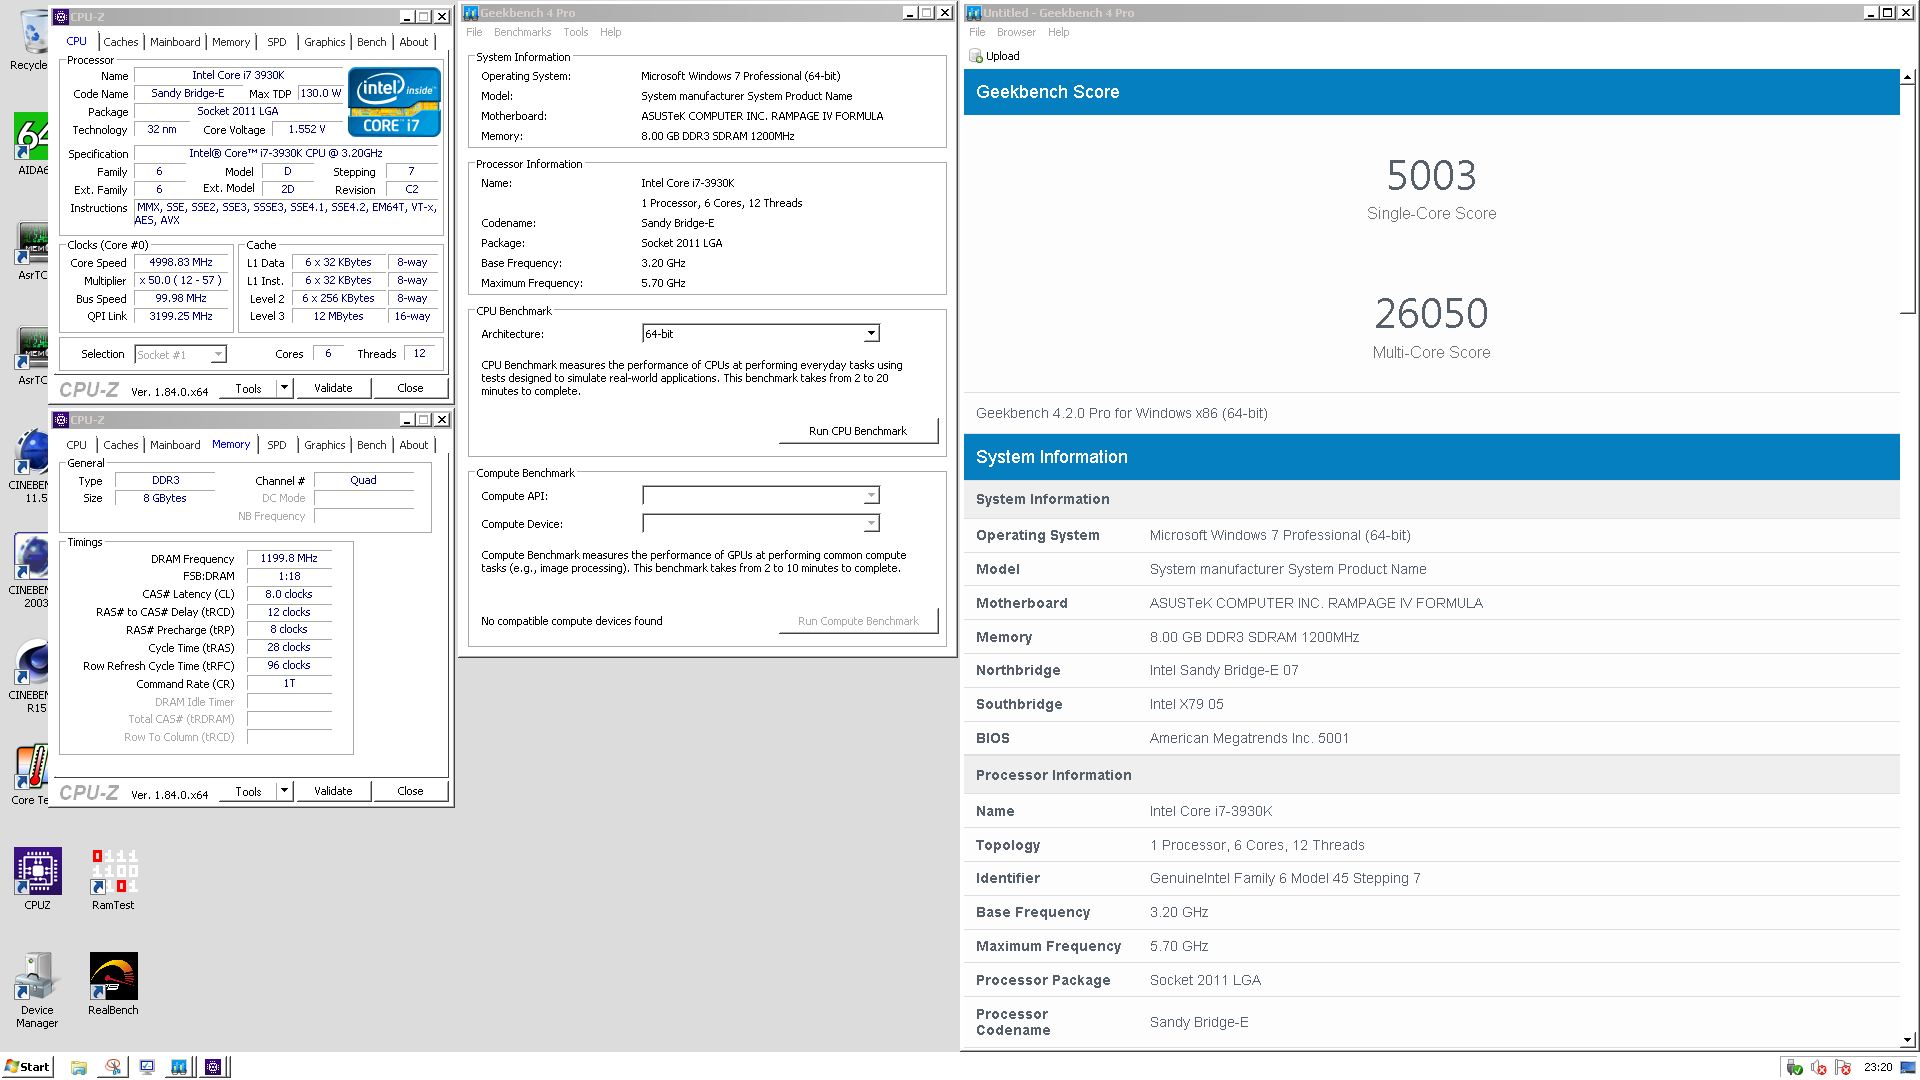The width and height of the screenshot is (1920, 1080).
Task: Click the CPU-Z title bar icon of the upper window
Action: click(x=61, y=16)
